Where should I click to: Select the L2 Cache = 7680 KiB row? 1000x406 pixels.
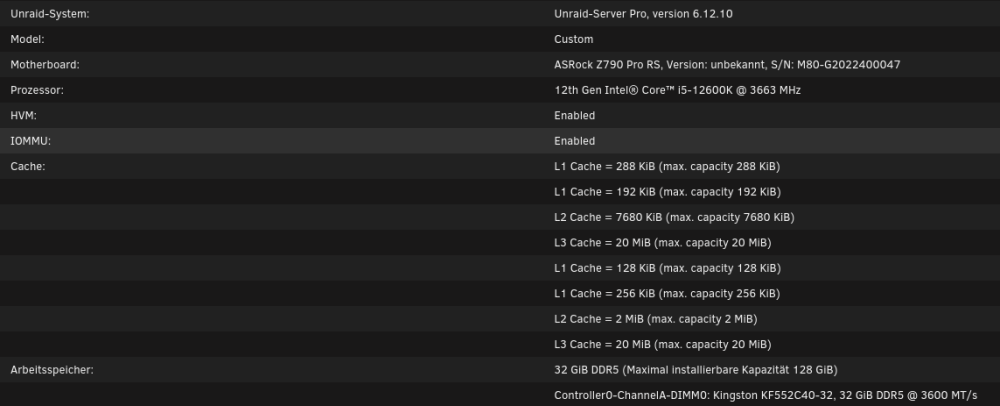[x=674, y=217]
